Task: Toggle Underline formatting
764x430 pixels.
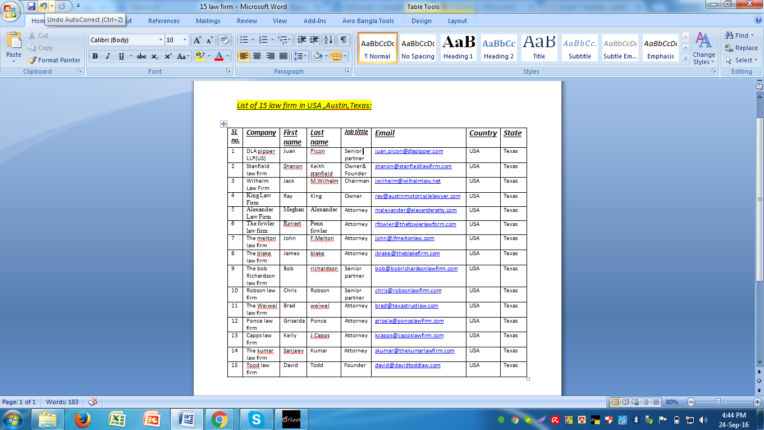Action: 121,56
